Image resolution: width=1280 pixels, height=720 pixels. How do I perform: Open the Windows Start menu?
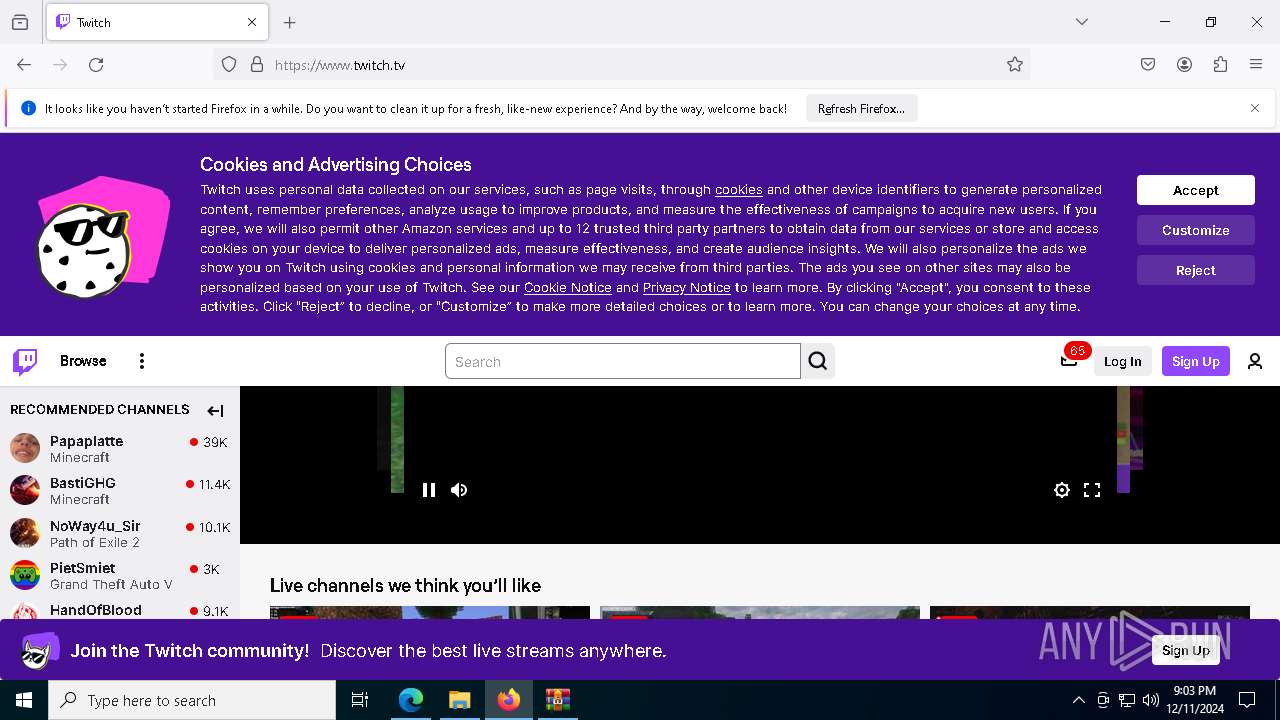pyautogui.click(x=24, y=700)
